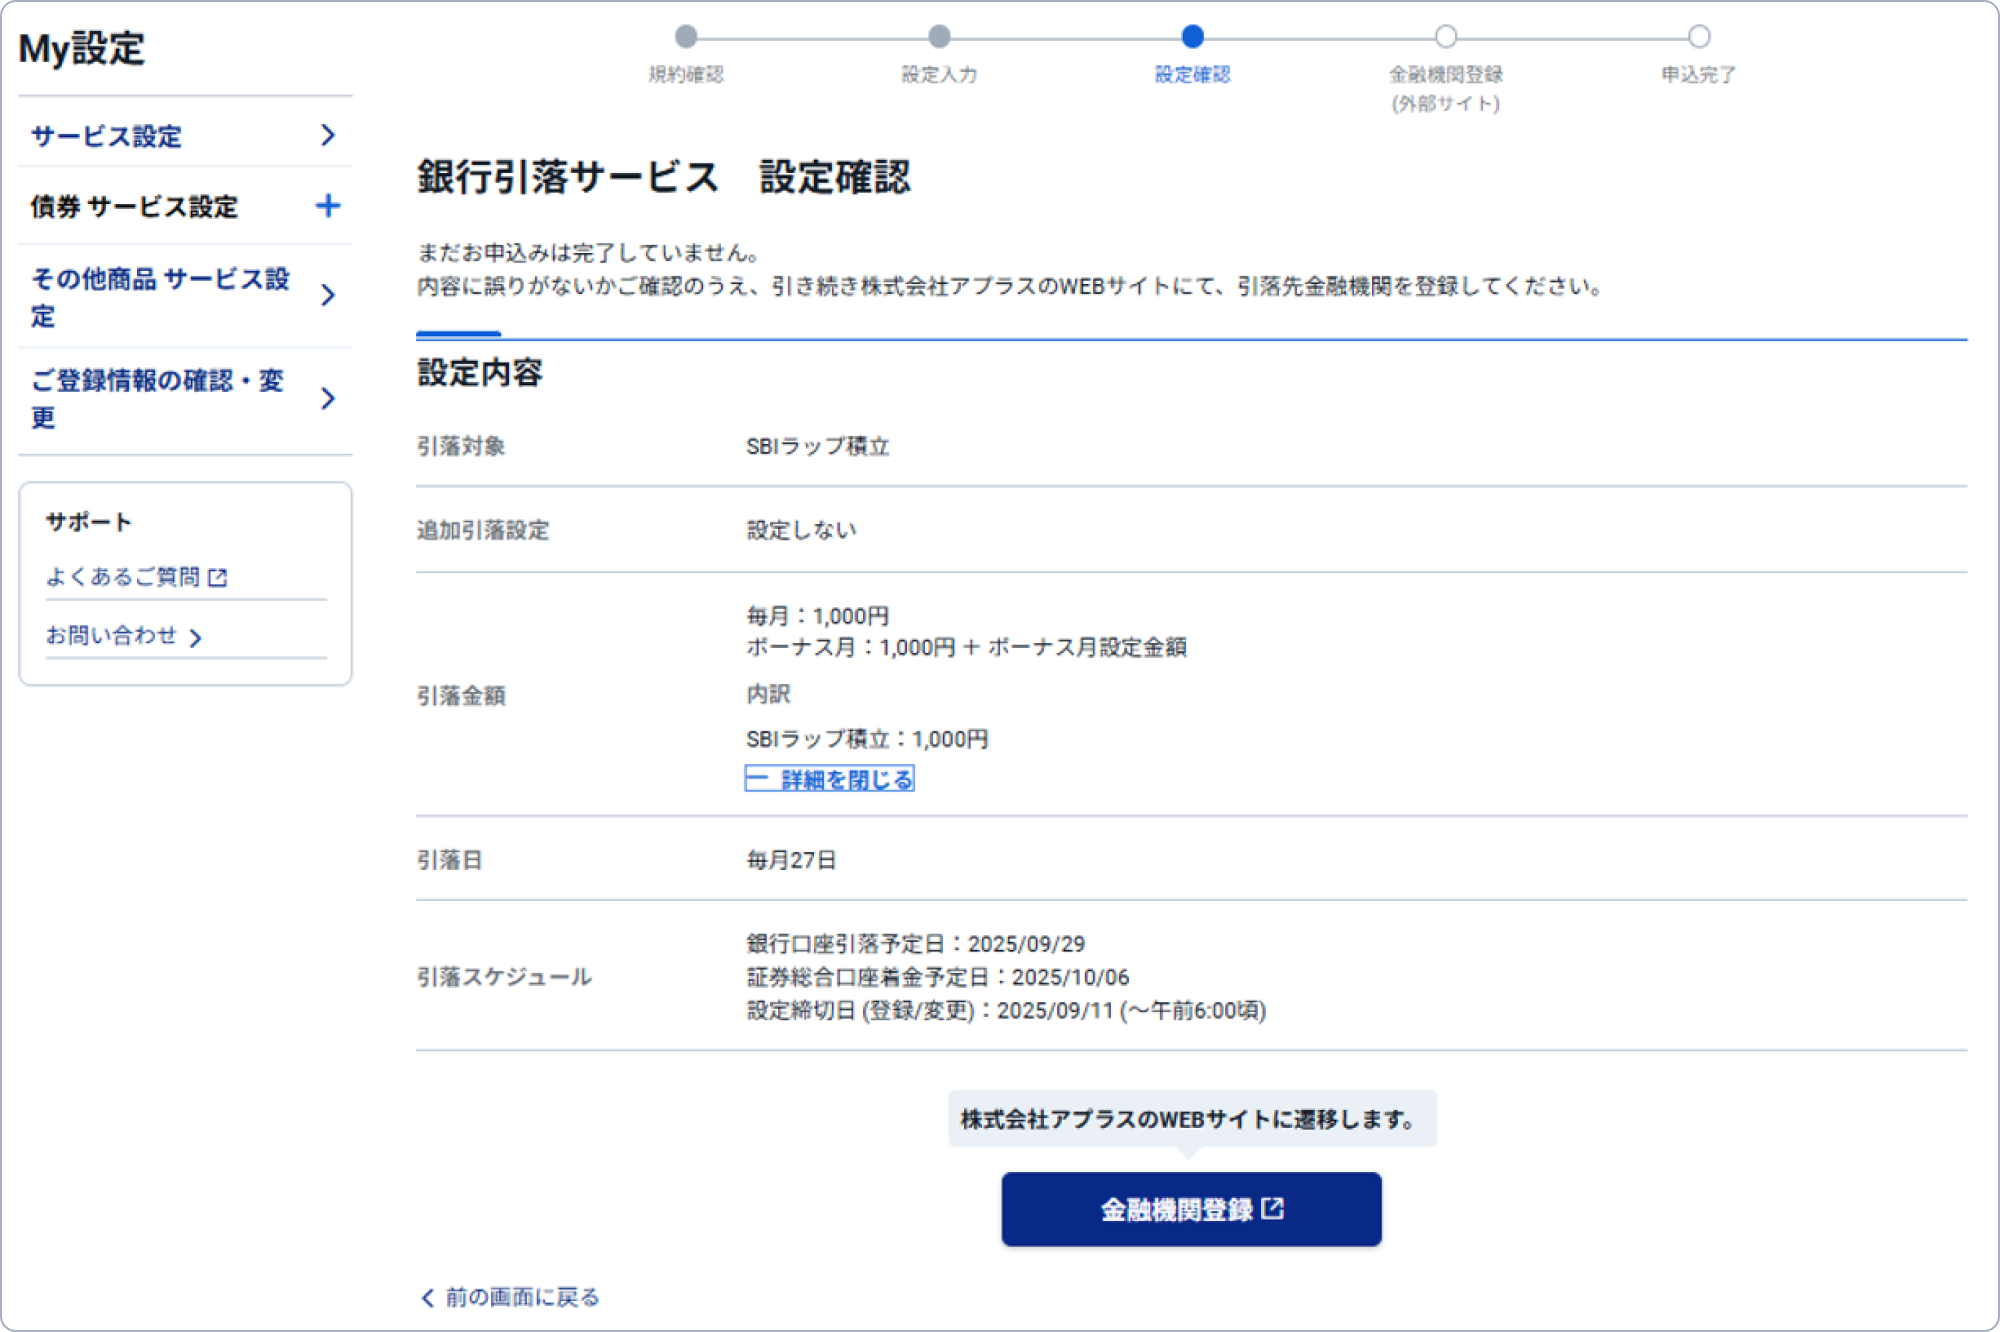Collapse details via 詳細を閉じる
This screenshot has height=1332, width=2000.
[830, 779]
